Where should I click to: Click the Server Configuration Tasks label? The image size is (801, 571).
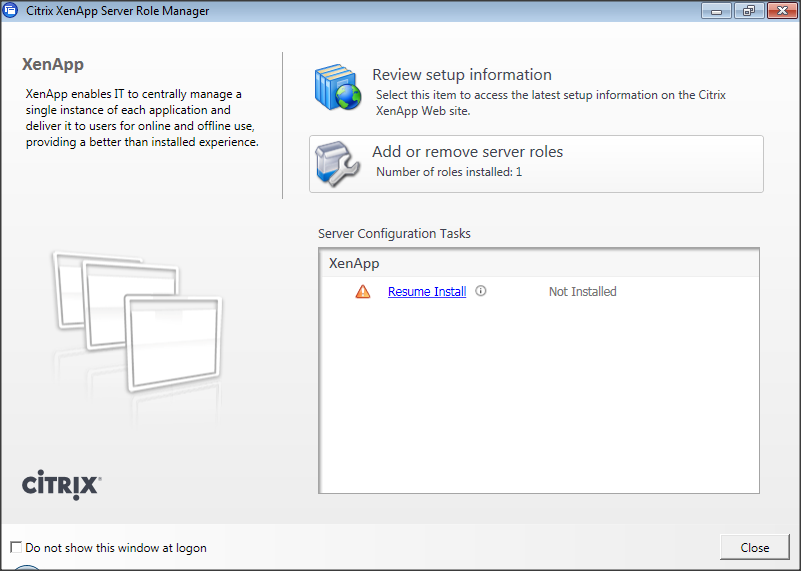click(x=394, y=234)
